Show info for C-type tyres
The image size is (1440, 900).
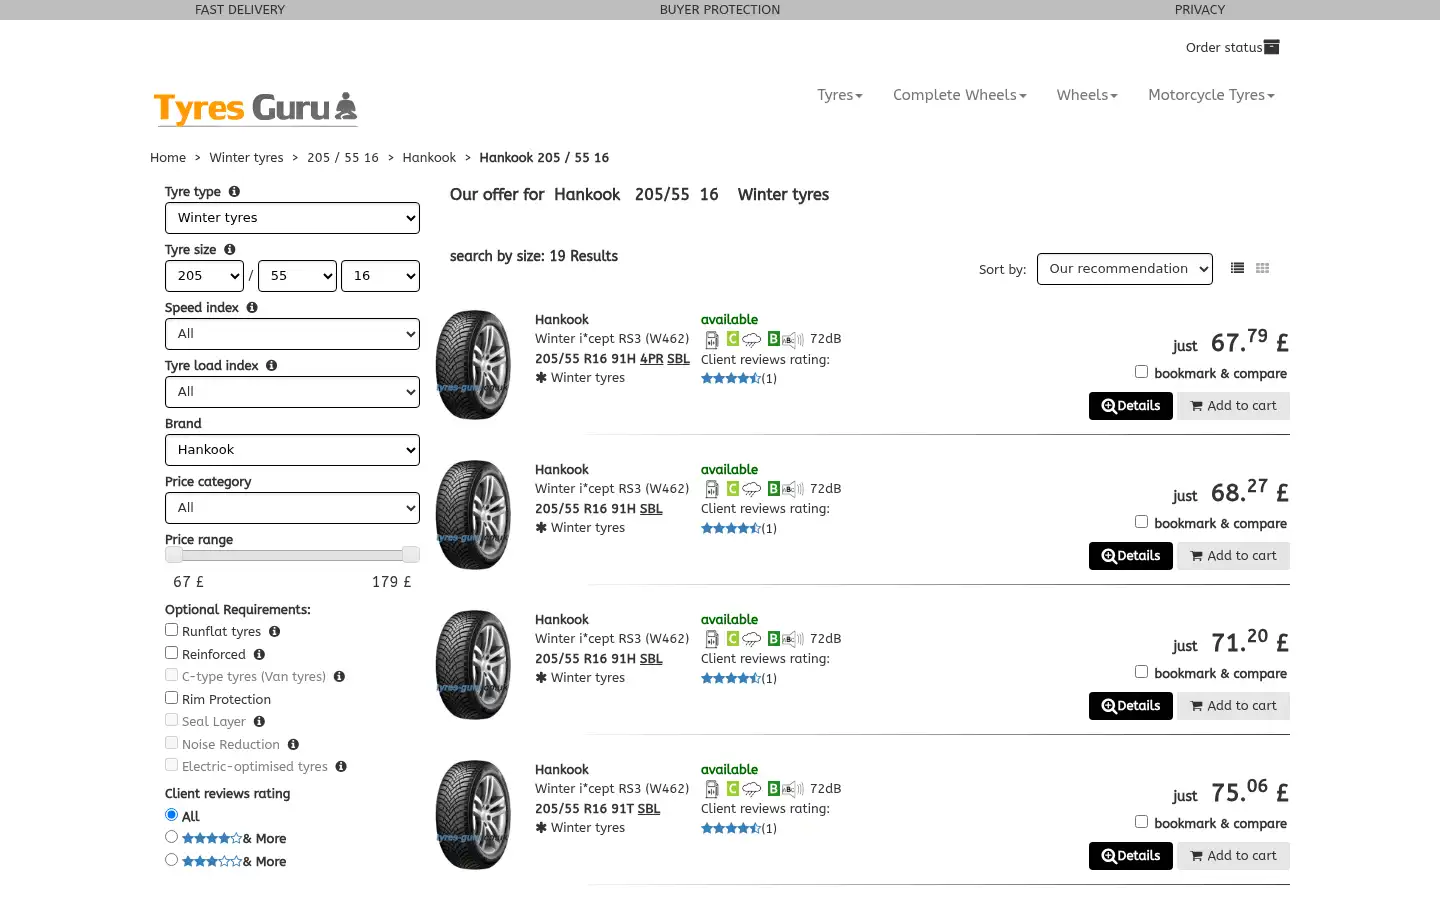tap(339, 677)
